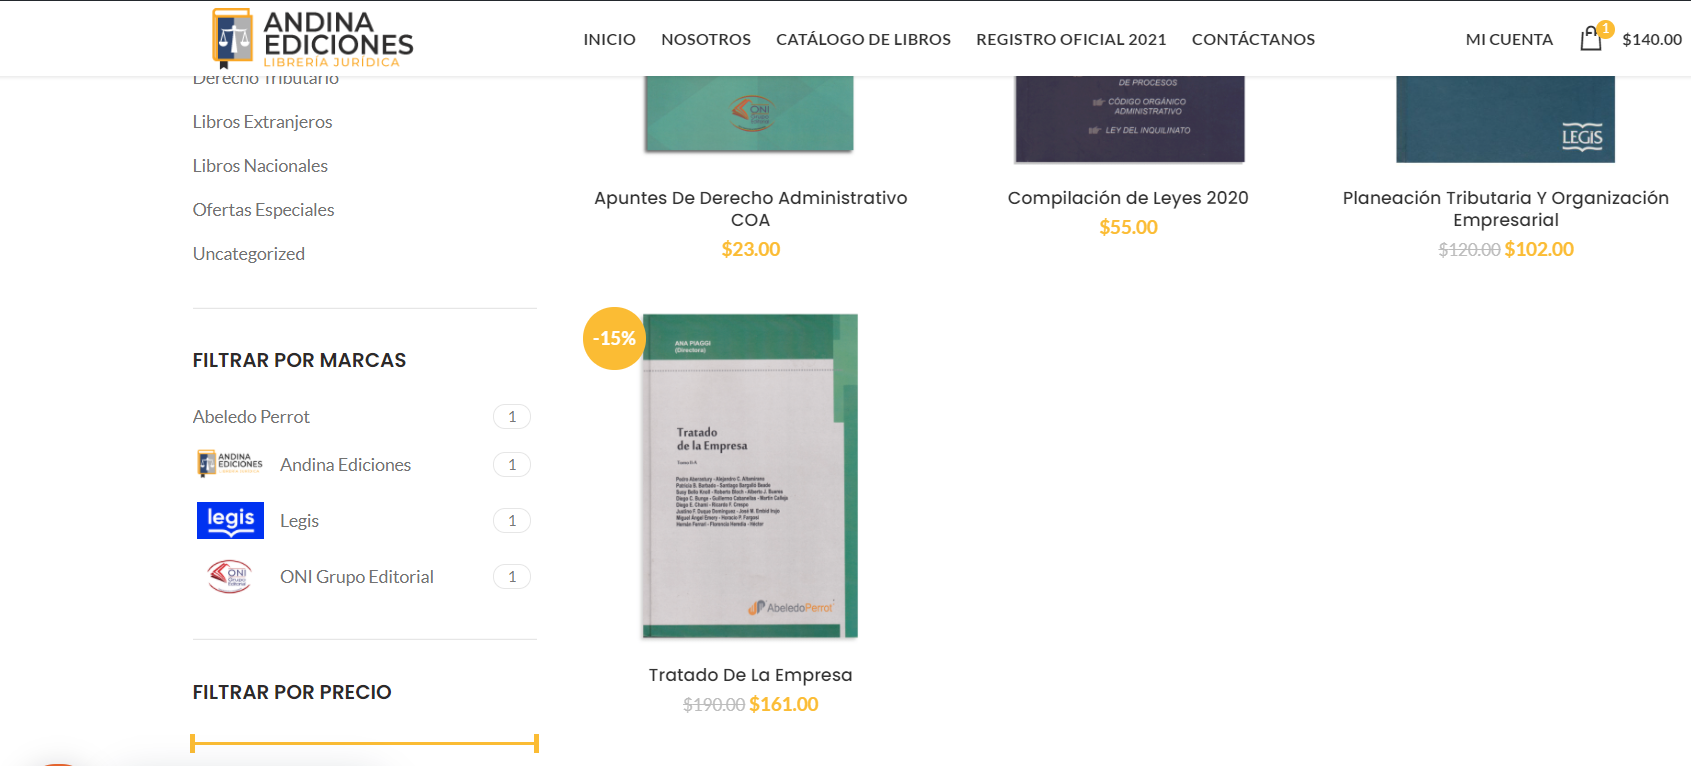1691x766 pixels.
Task: Select the Legis brand logo filter
Action: [x=230, y=521]
